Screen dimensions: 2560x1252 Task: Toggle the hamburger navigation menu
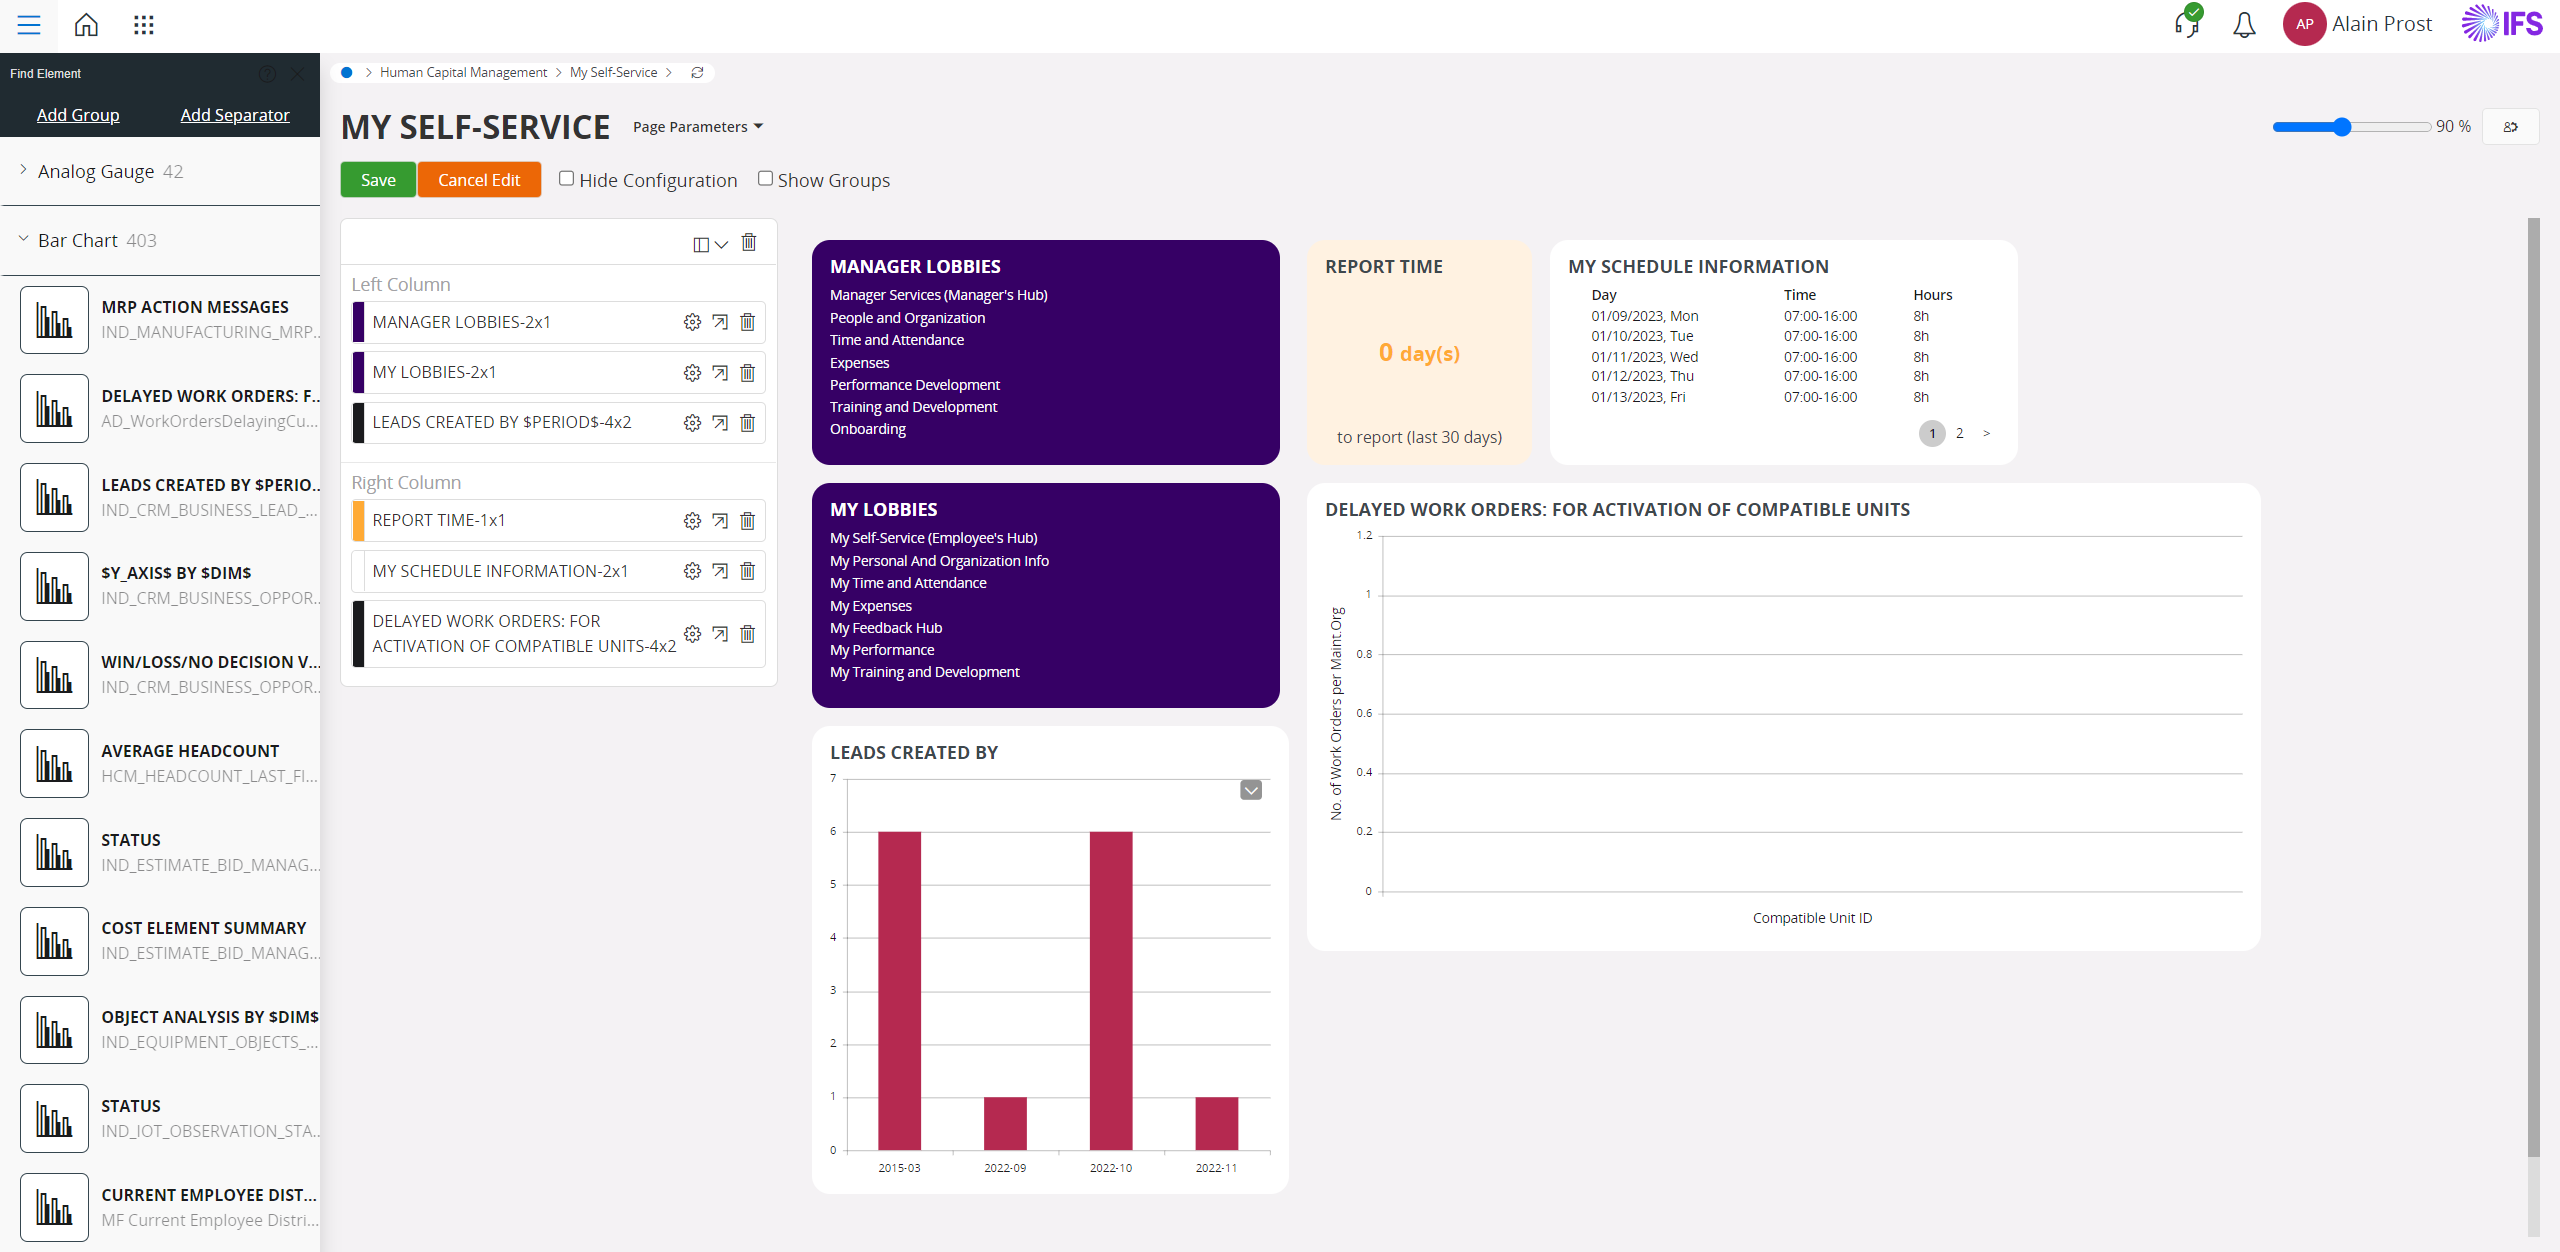(29, 25)
